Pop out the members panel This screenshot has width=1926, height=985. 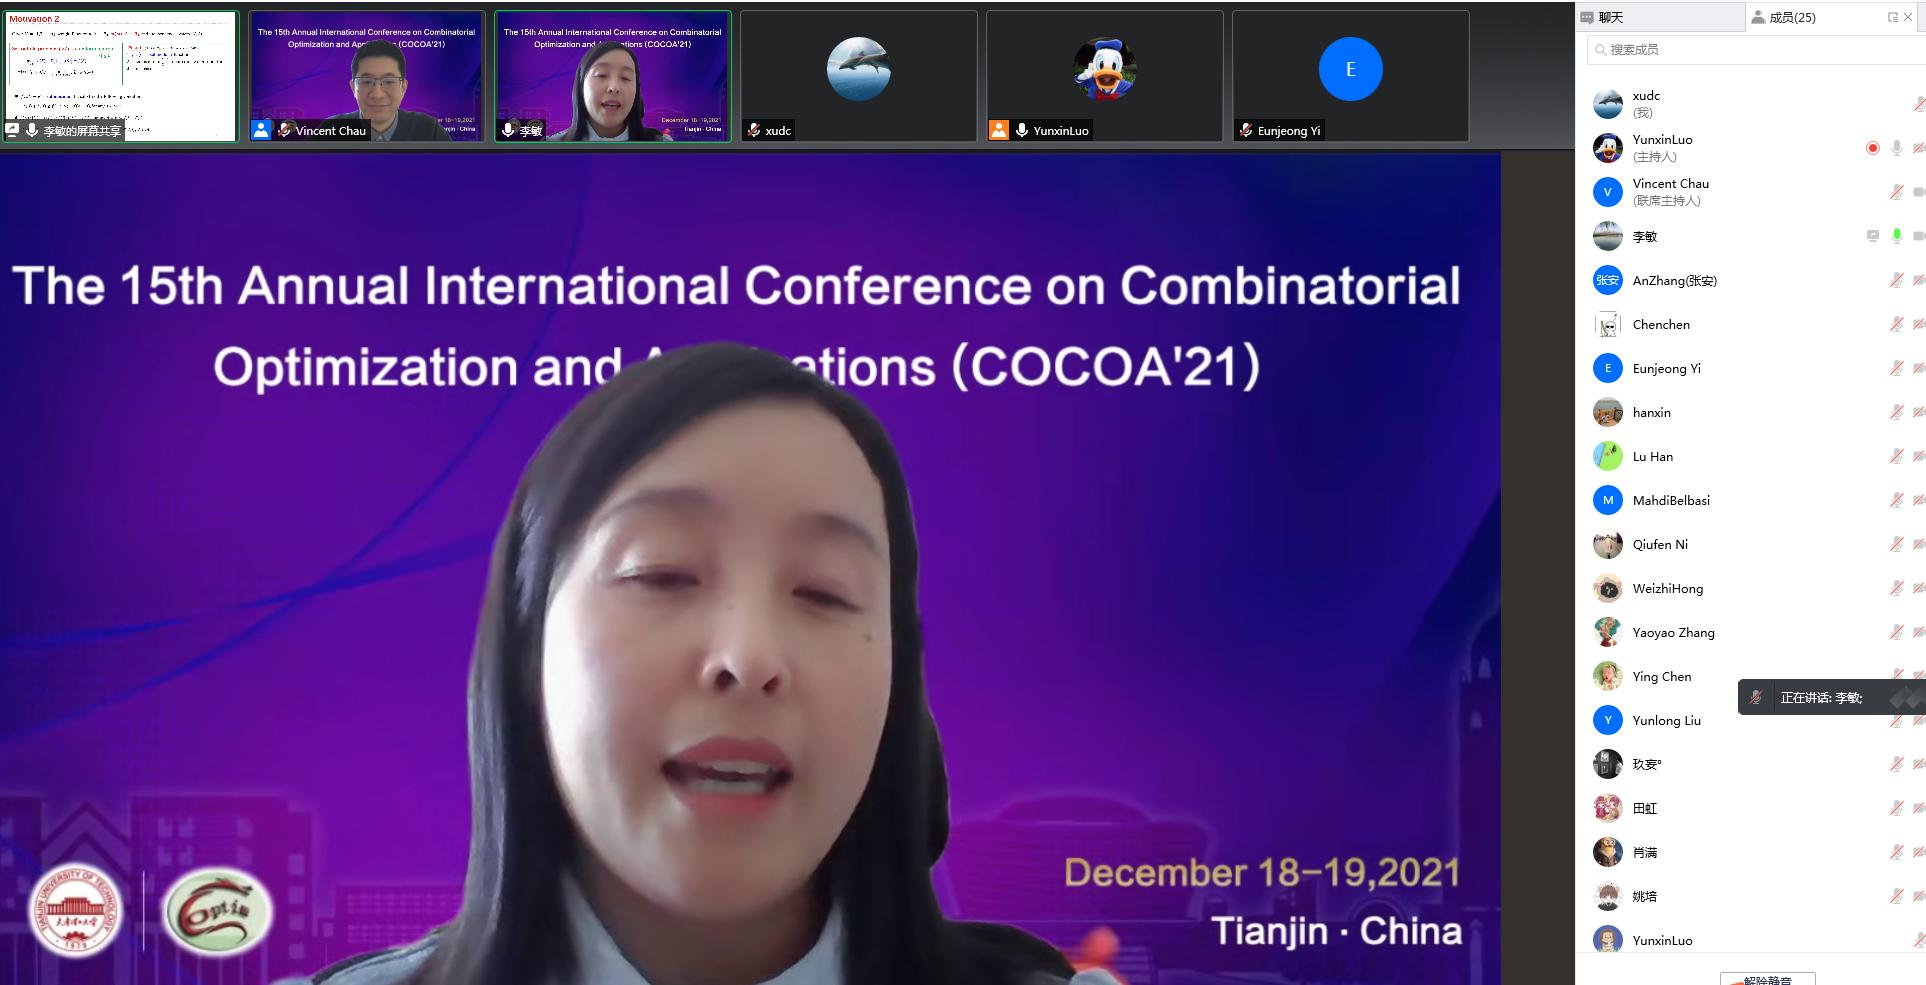coord(1892,17)
